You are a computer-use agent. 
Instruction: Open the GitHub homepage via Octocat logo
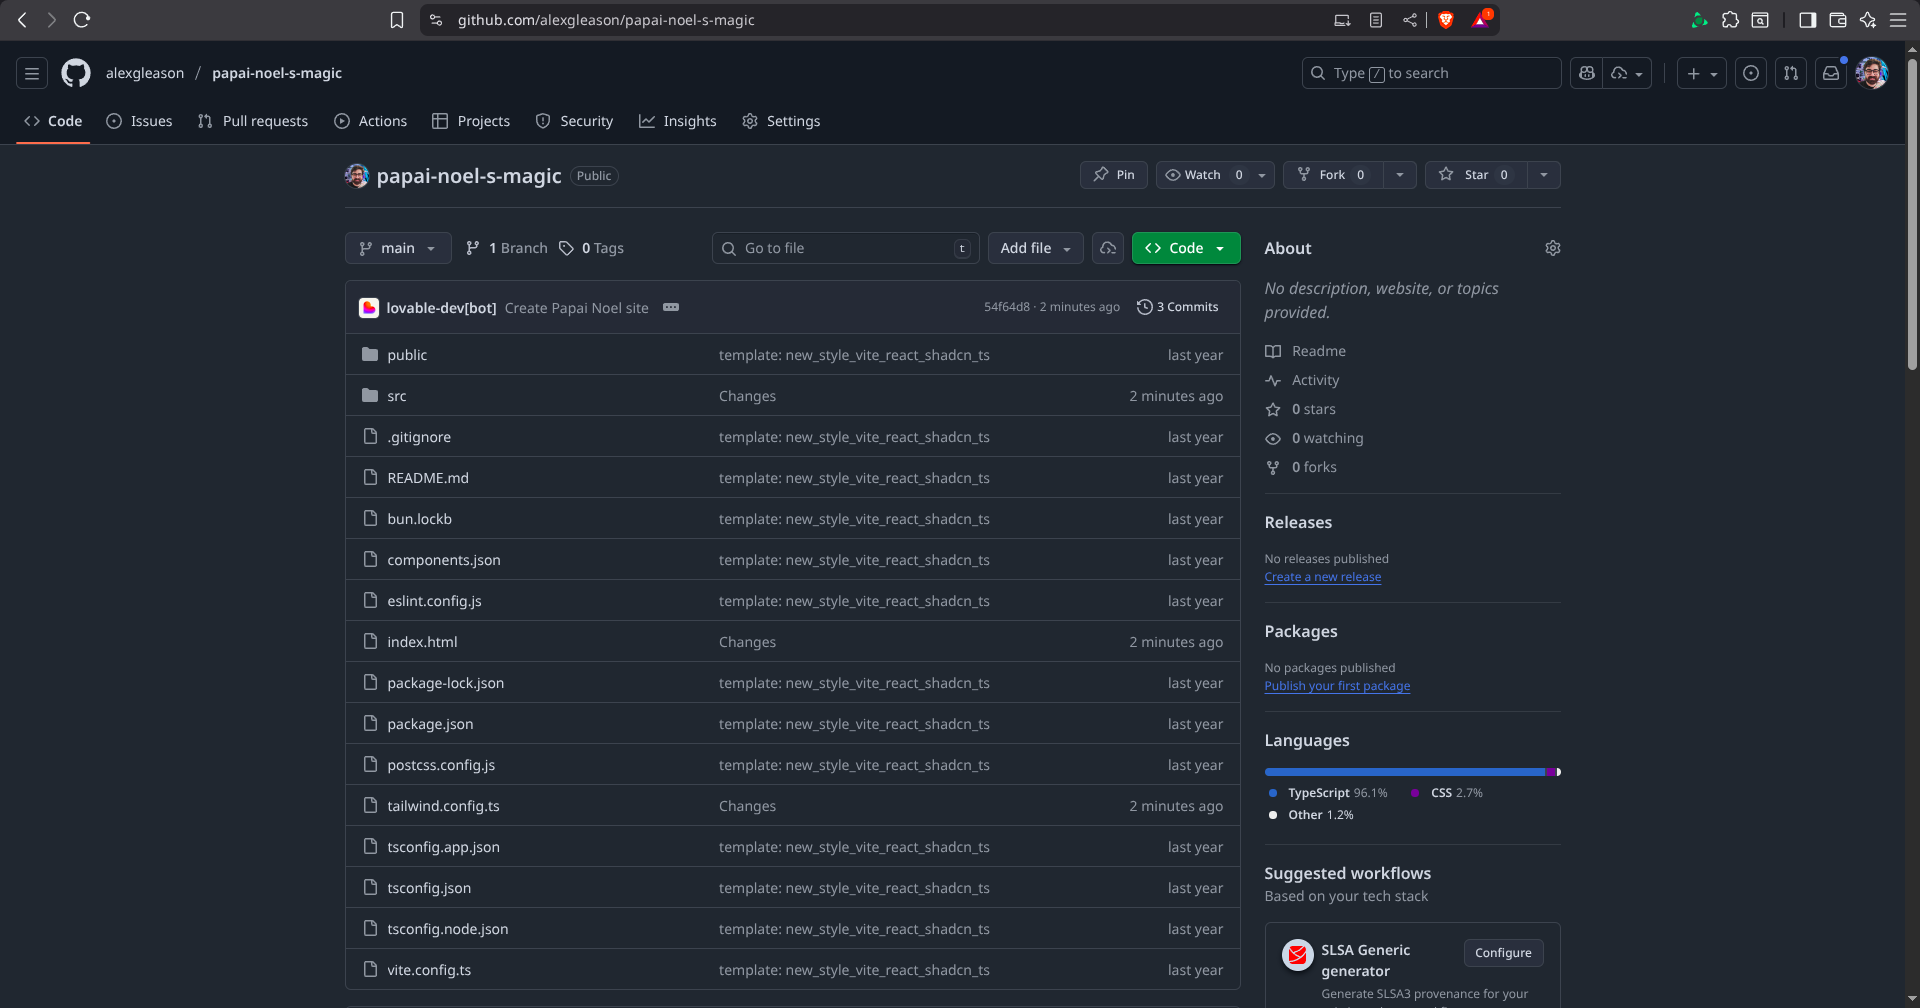76,73
